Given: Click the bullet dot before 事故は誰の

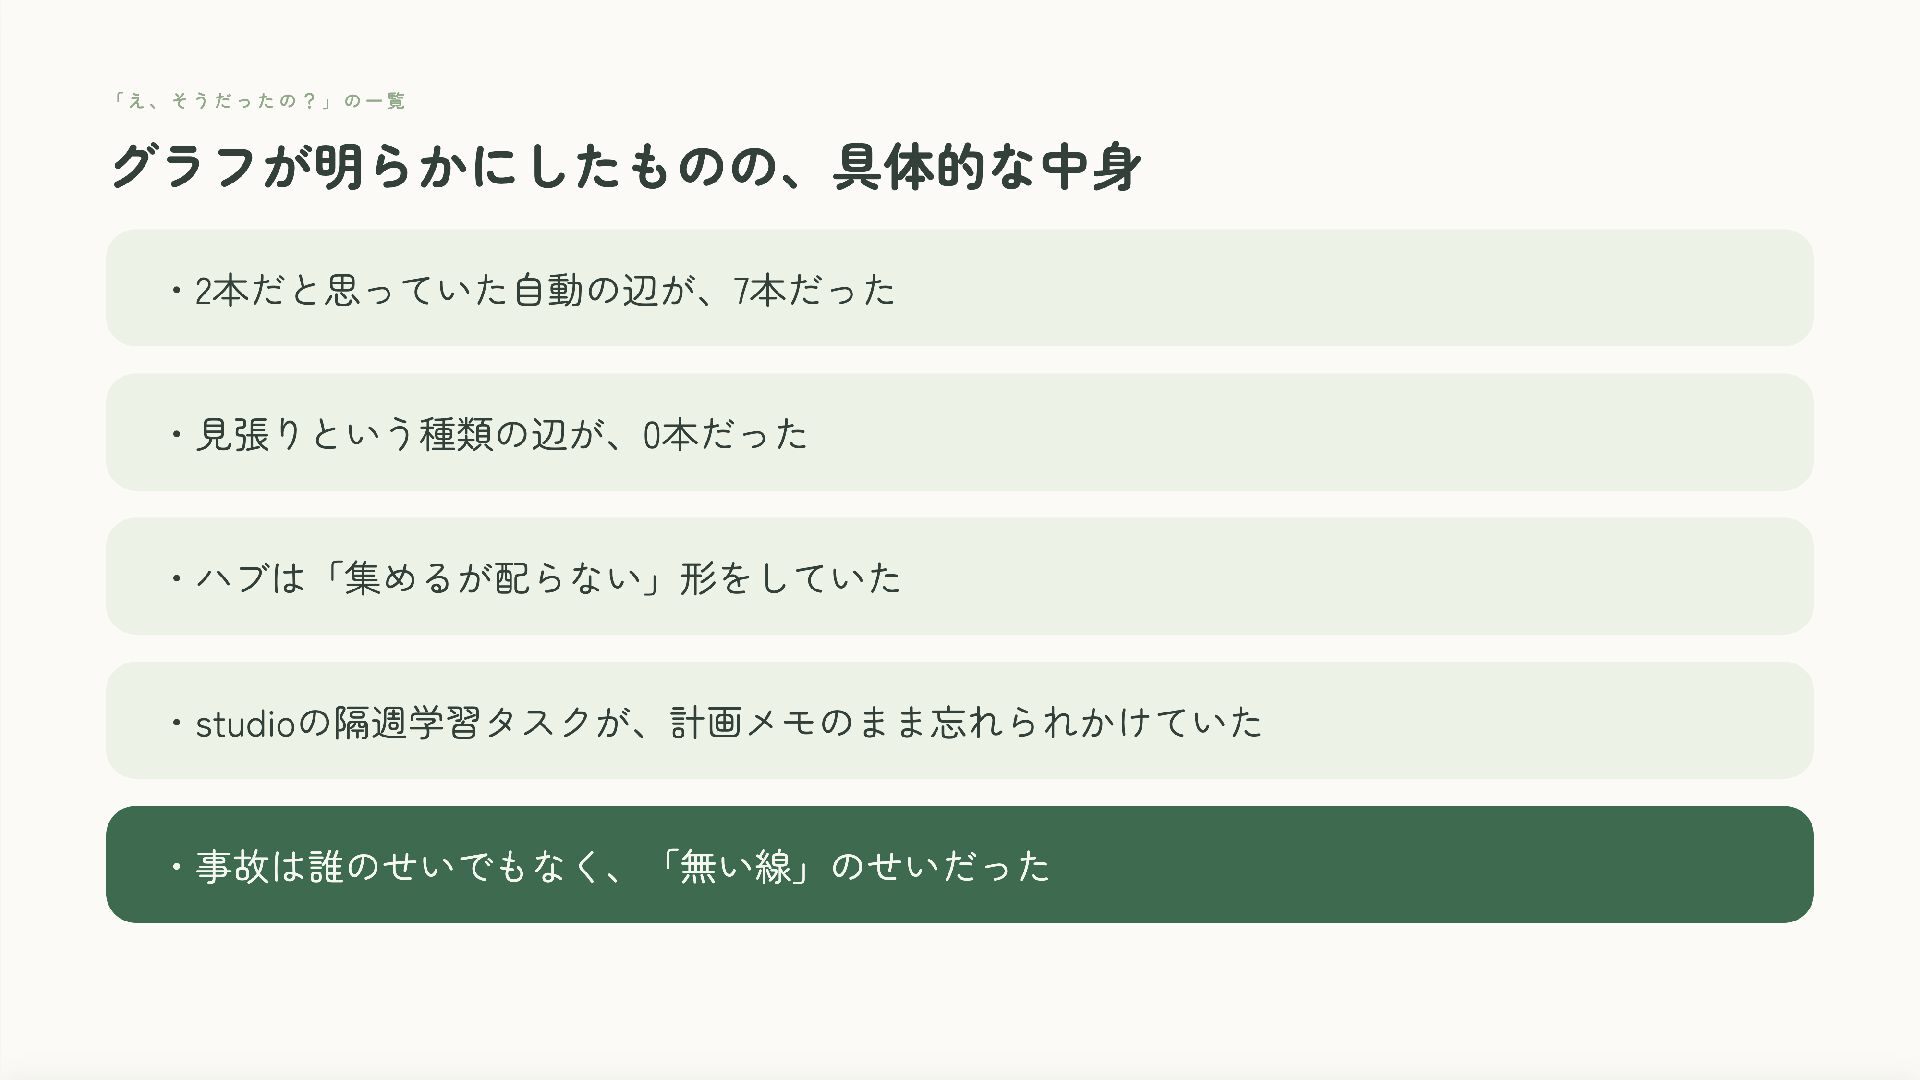Looking at the screenshot, I should pos(176,867).
